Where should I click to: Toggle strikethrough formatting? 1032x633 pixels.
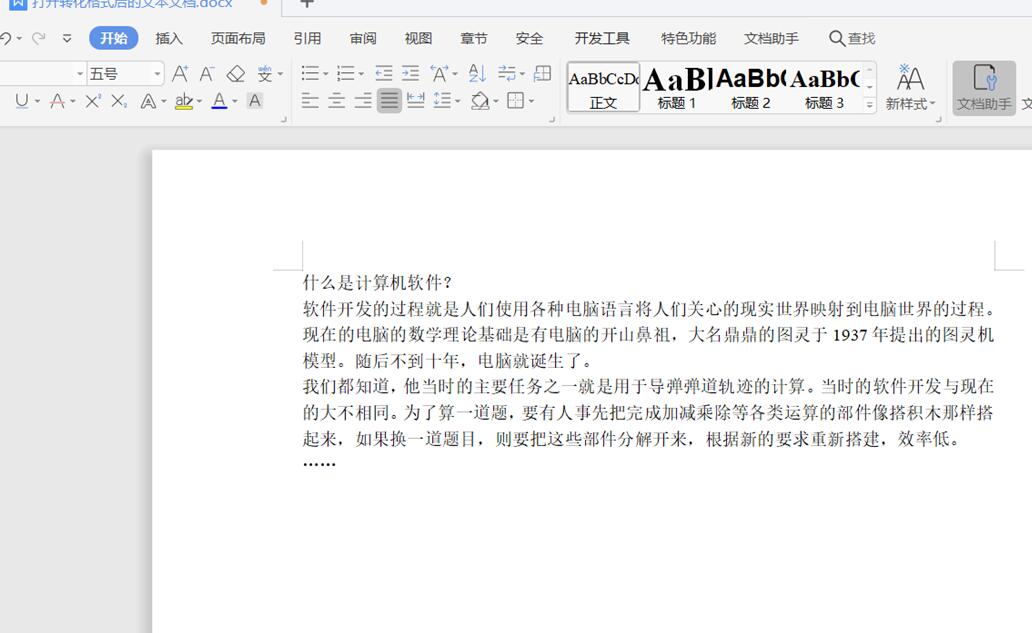click(x=57, y=101)
